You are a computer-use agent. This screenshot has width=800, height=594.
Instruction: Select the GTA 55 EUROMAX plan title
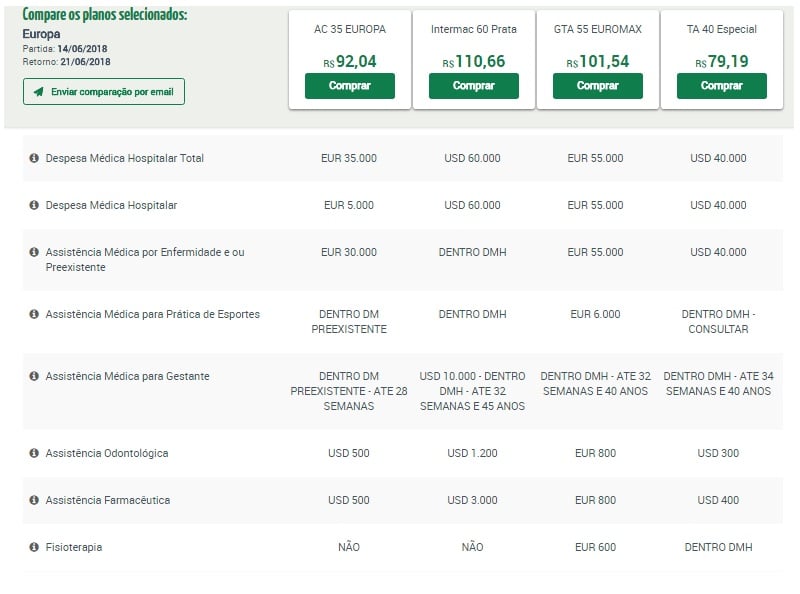pyautogui.click(x=597, y=30)
